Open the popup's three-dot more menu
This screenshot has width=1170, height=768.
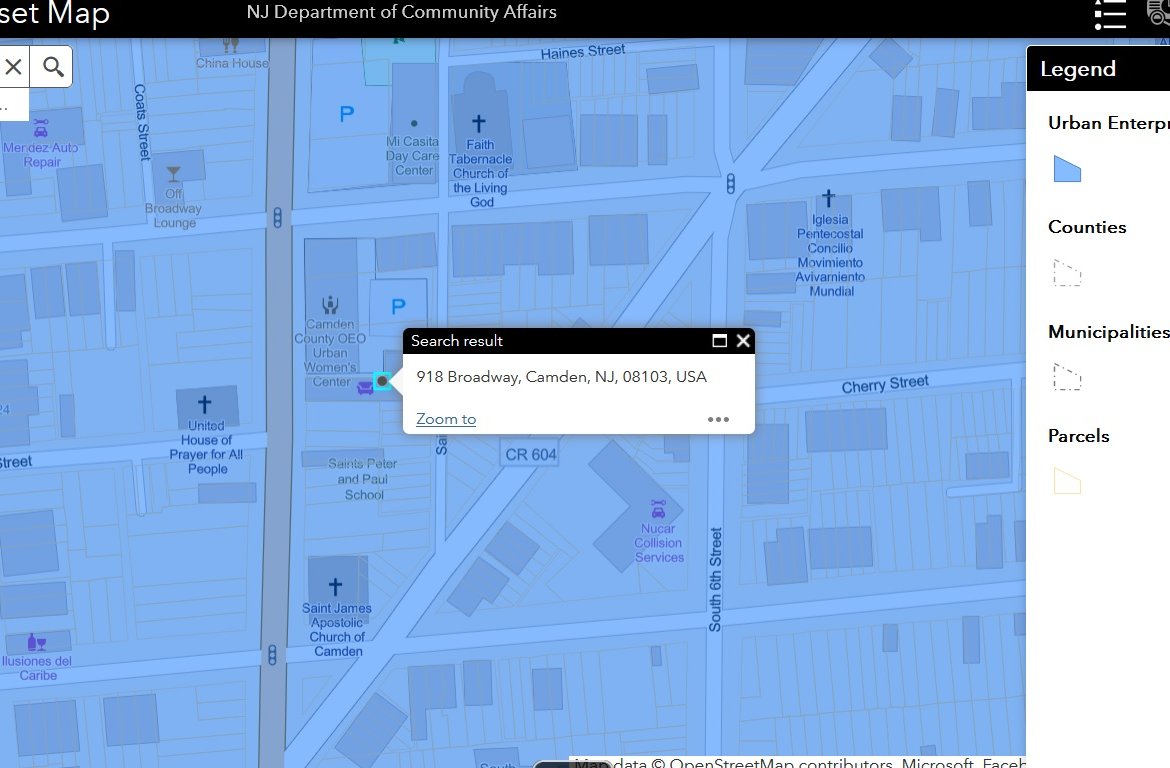(x=718, y=419)
